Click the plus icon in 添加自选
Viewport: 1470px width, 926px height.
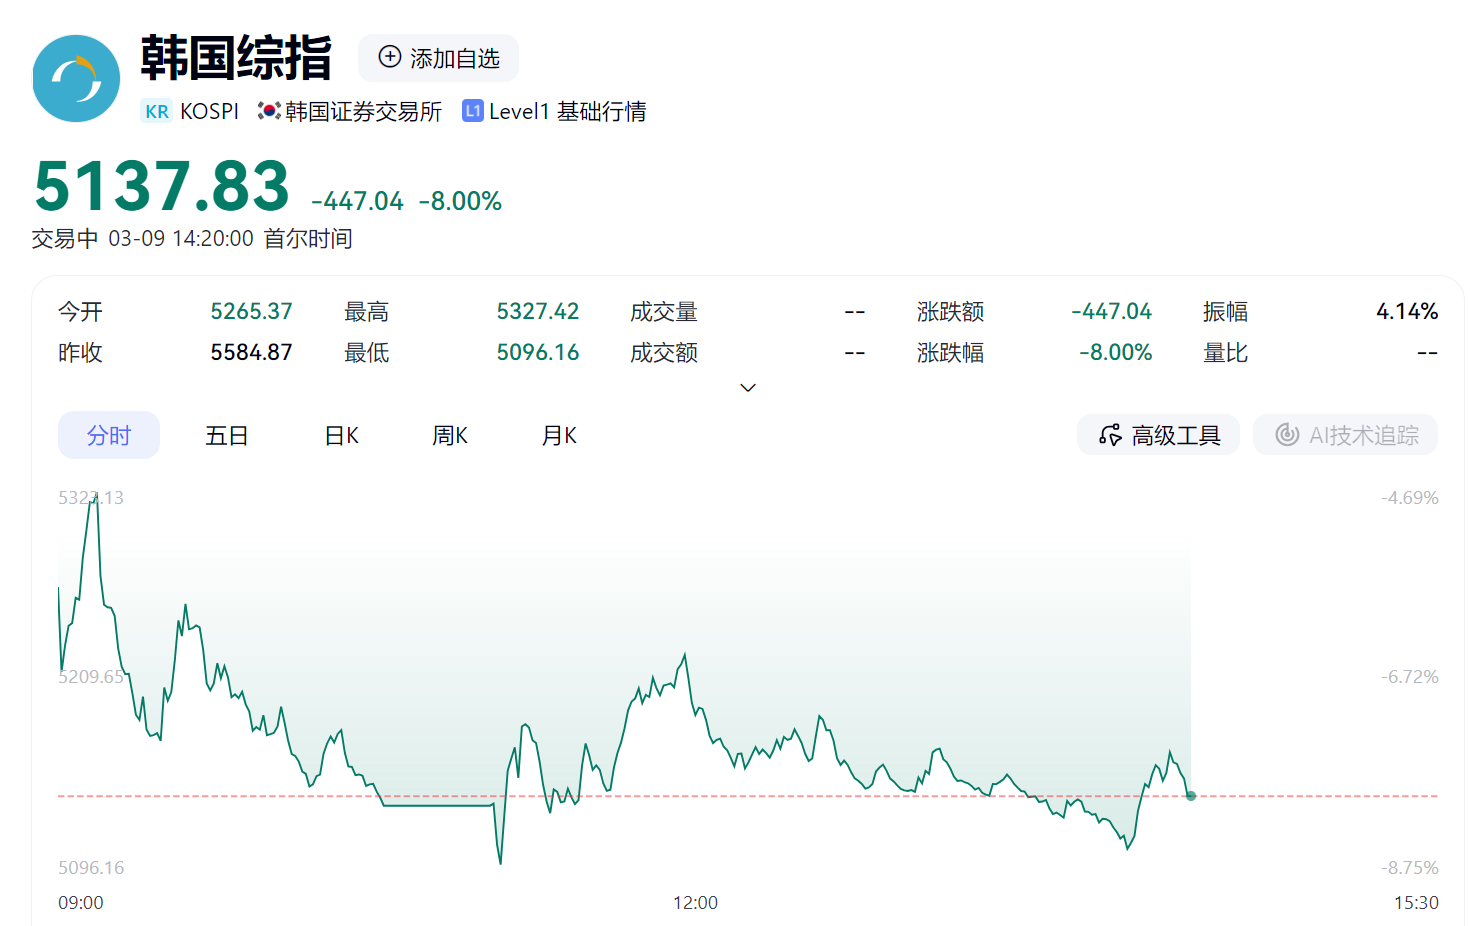pos(390,57)
